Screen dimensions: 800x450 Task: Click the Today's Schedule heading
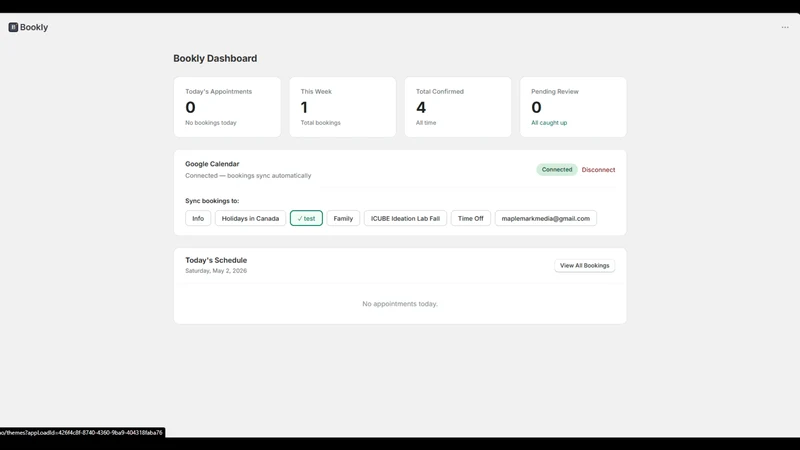click(216, 260)
